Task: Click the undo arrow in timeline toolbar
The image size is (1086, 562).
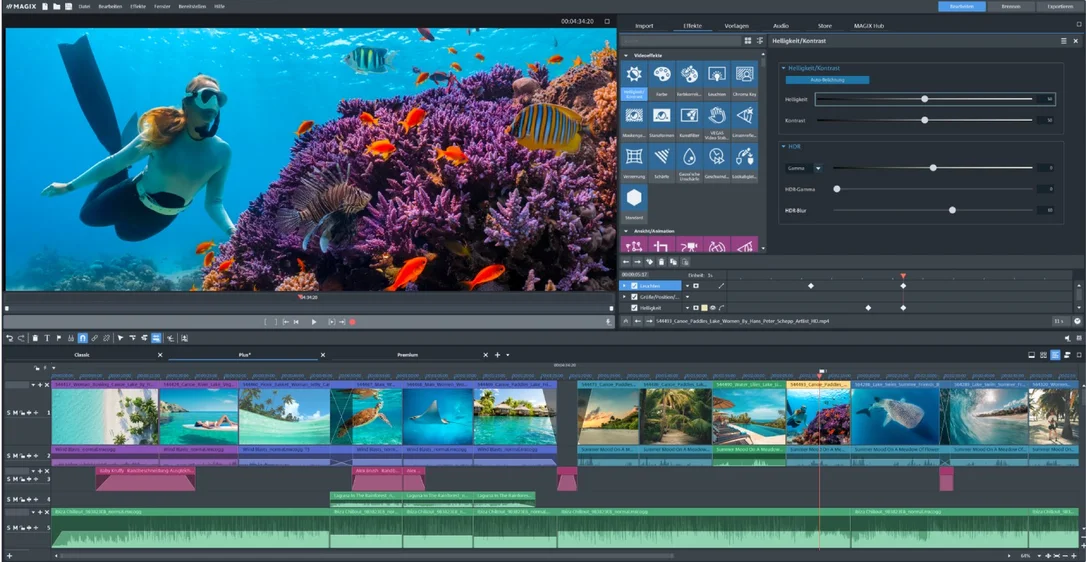Action: (x=10, y=338)
